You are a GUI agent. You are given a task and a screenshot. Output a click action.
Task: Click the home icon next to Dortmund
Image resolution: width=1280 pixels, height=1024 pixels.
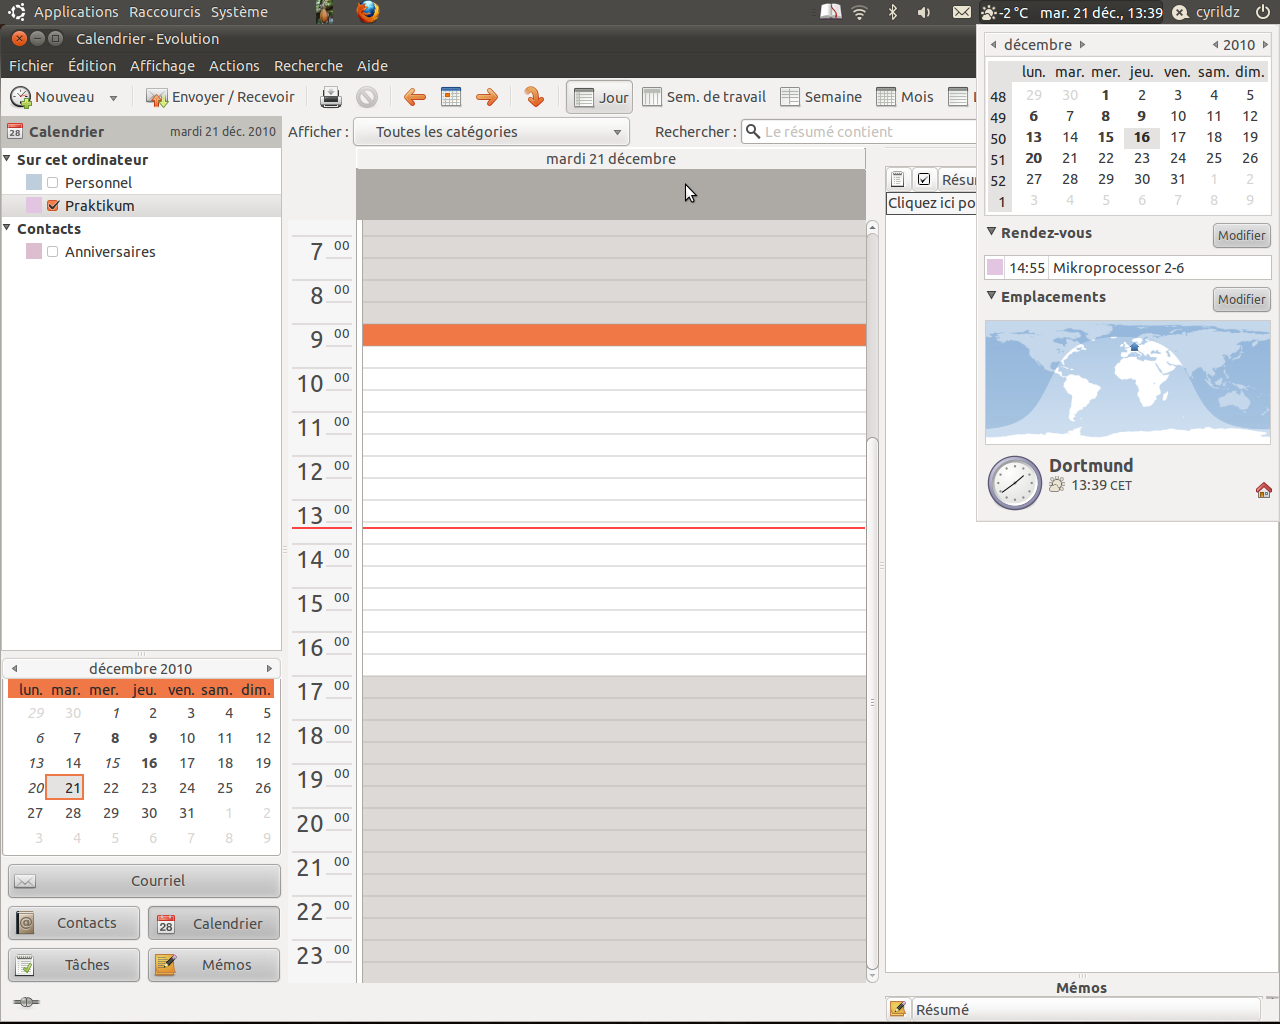[x=1263, y=490]
